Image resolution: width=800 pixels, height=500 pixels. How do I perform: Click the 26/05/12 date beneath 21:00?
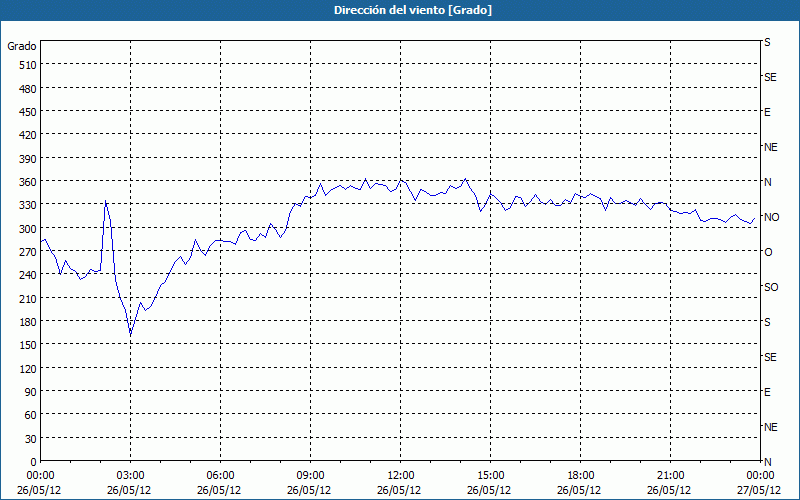pos(669,490)
